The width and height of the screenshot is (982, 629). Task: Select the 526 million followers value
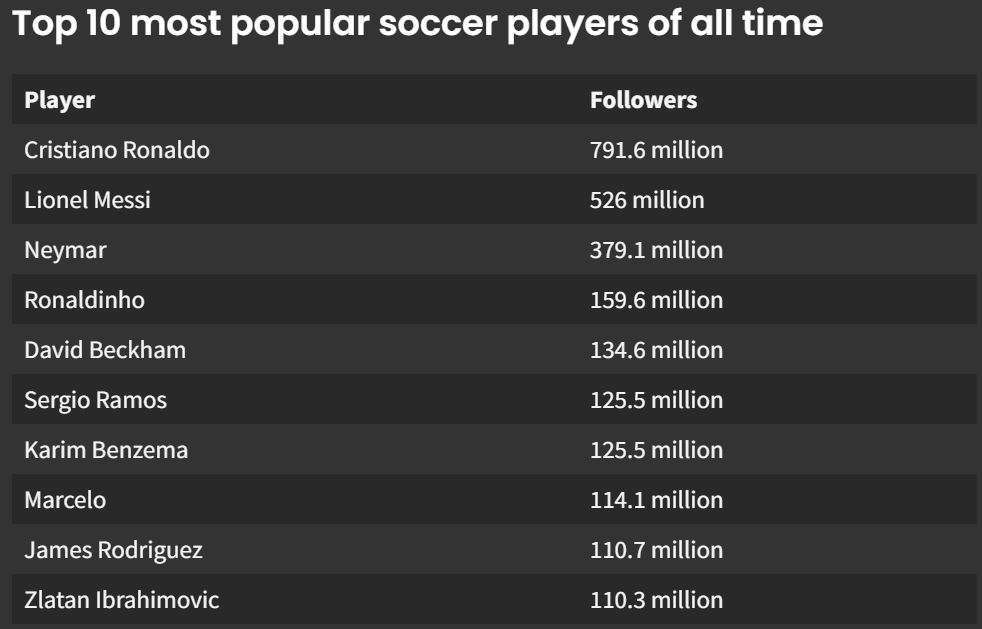(647, 200)
